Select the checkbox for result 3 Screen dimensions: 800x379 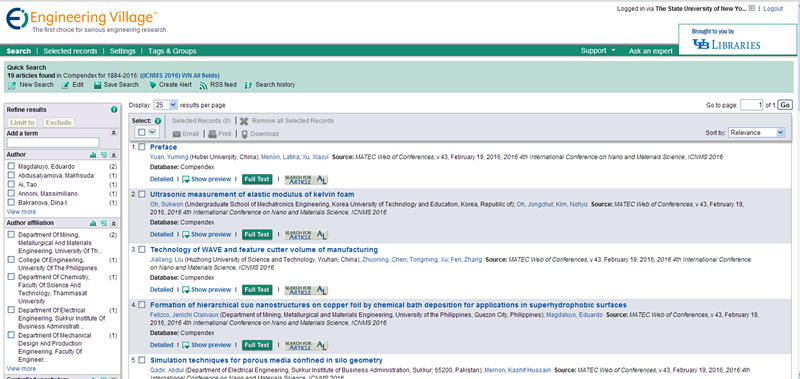tap(142, 249)
